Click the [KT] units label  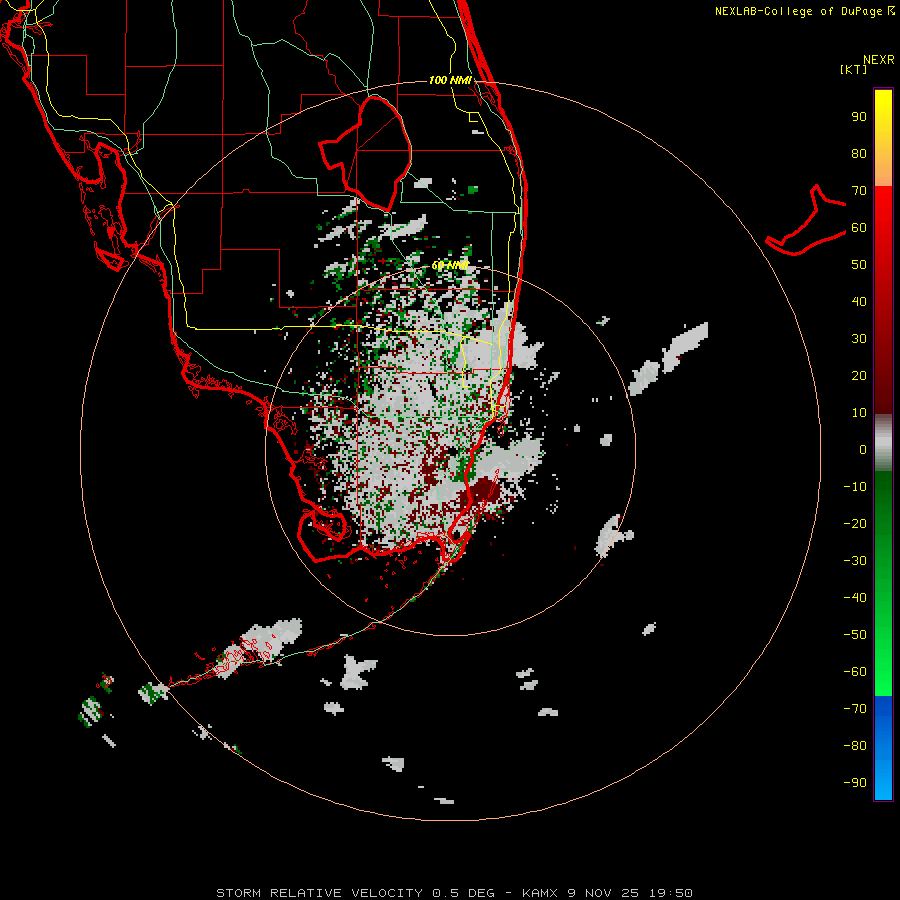[854, 69]
